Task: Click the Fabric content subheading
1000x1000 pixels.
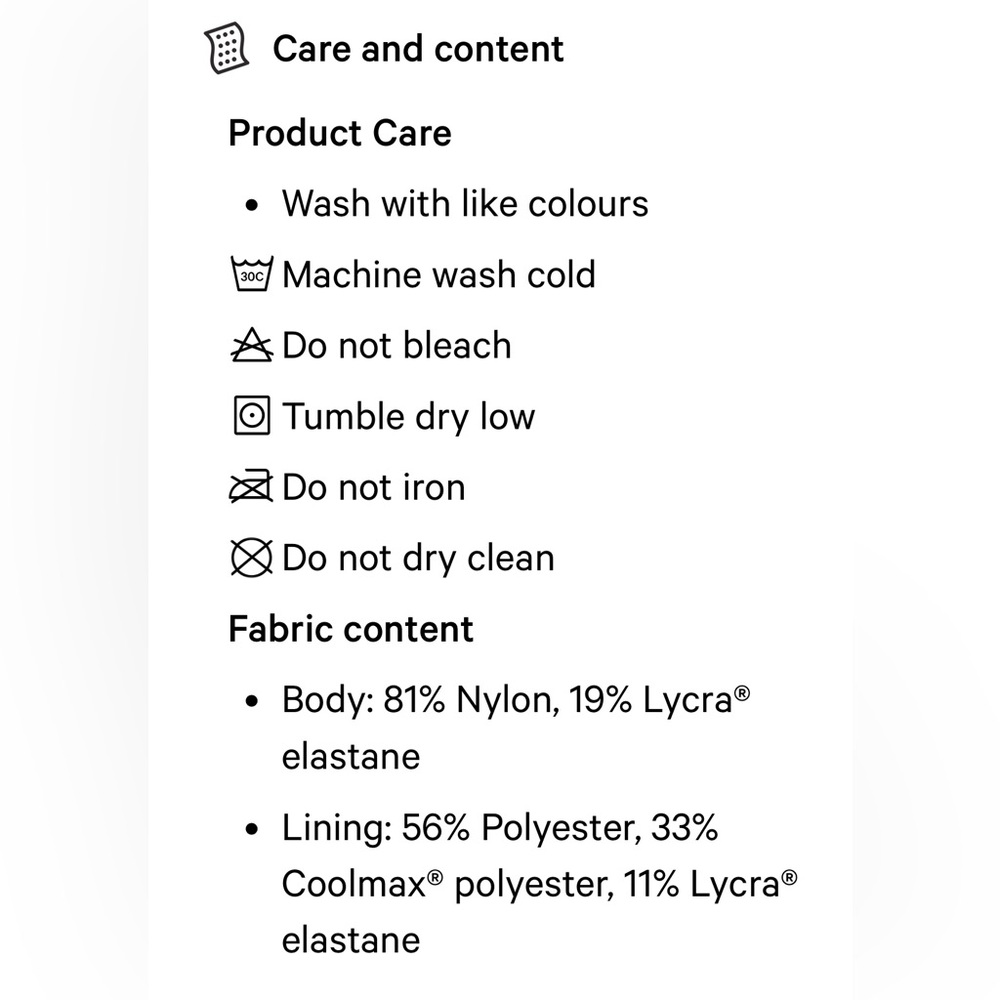Action: (351, 629)
